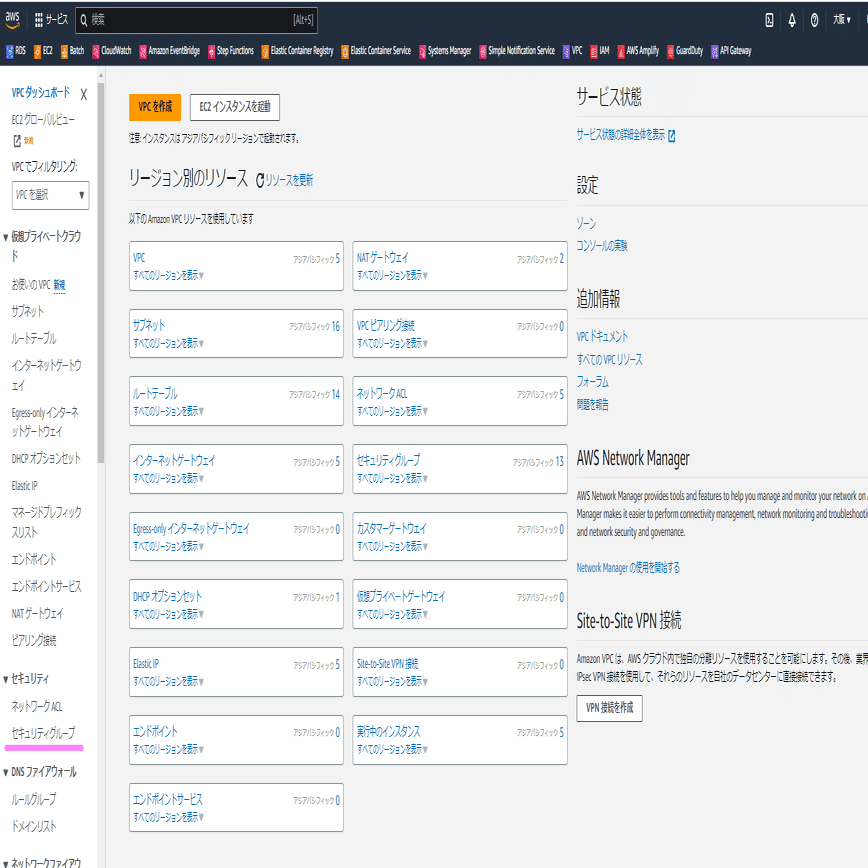The width and height of the screenshot is (868, 868).
Task: Expand すべてのリージョンを表示 under Elastic IP card
Action: (168, 681)
